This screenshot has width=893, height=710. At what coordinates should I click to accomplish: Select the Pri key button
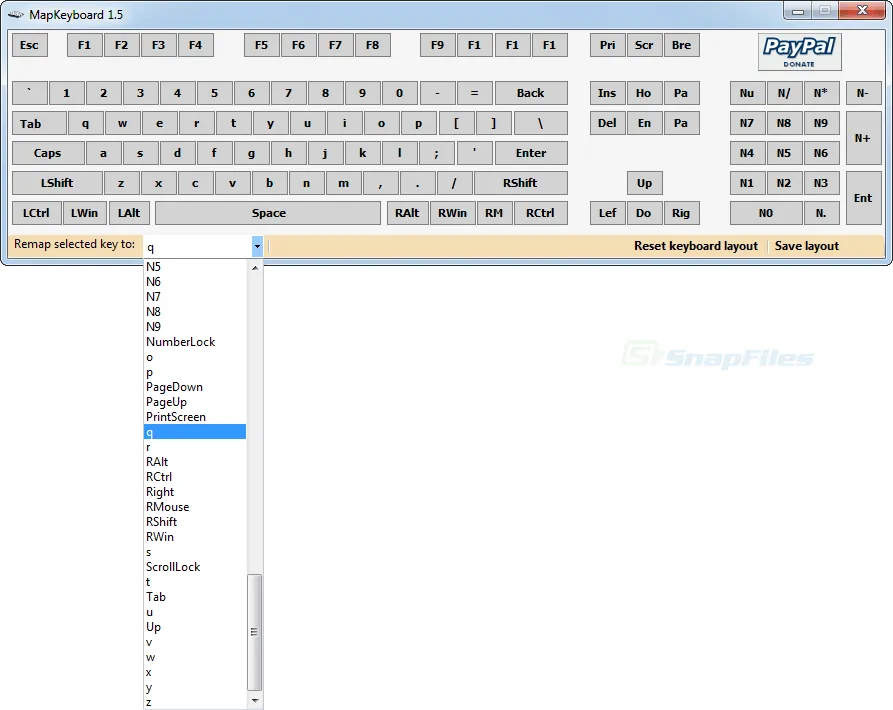coord(607,45)
